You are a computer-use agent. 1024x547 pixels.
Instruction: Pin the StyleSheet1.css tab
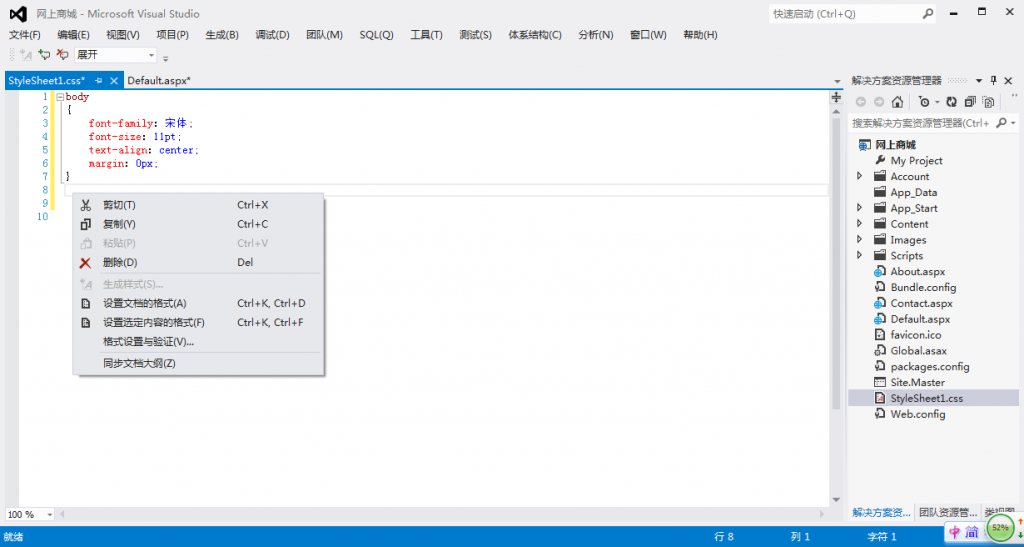(99, 81)
